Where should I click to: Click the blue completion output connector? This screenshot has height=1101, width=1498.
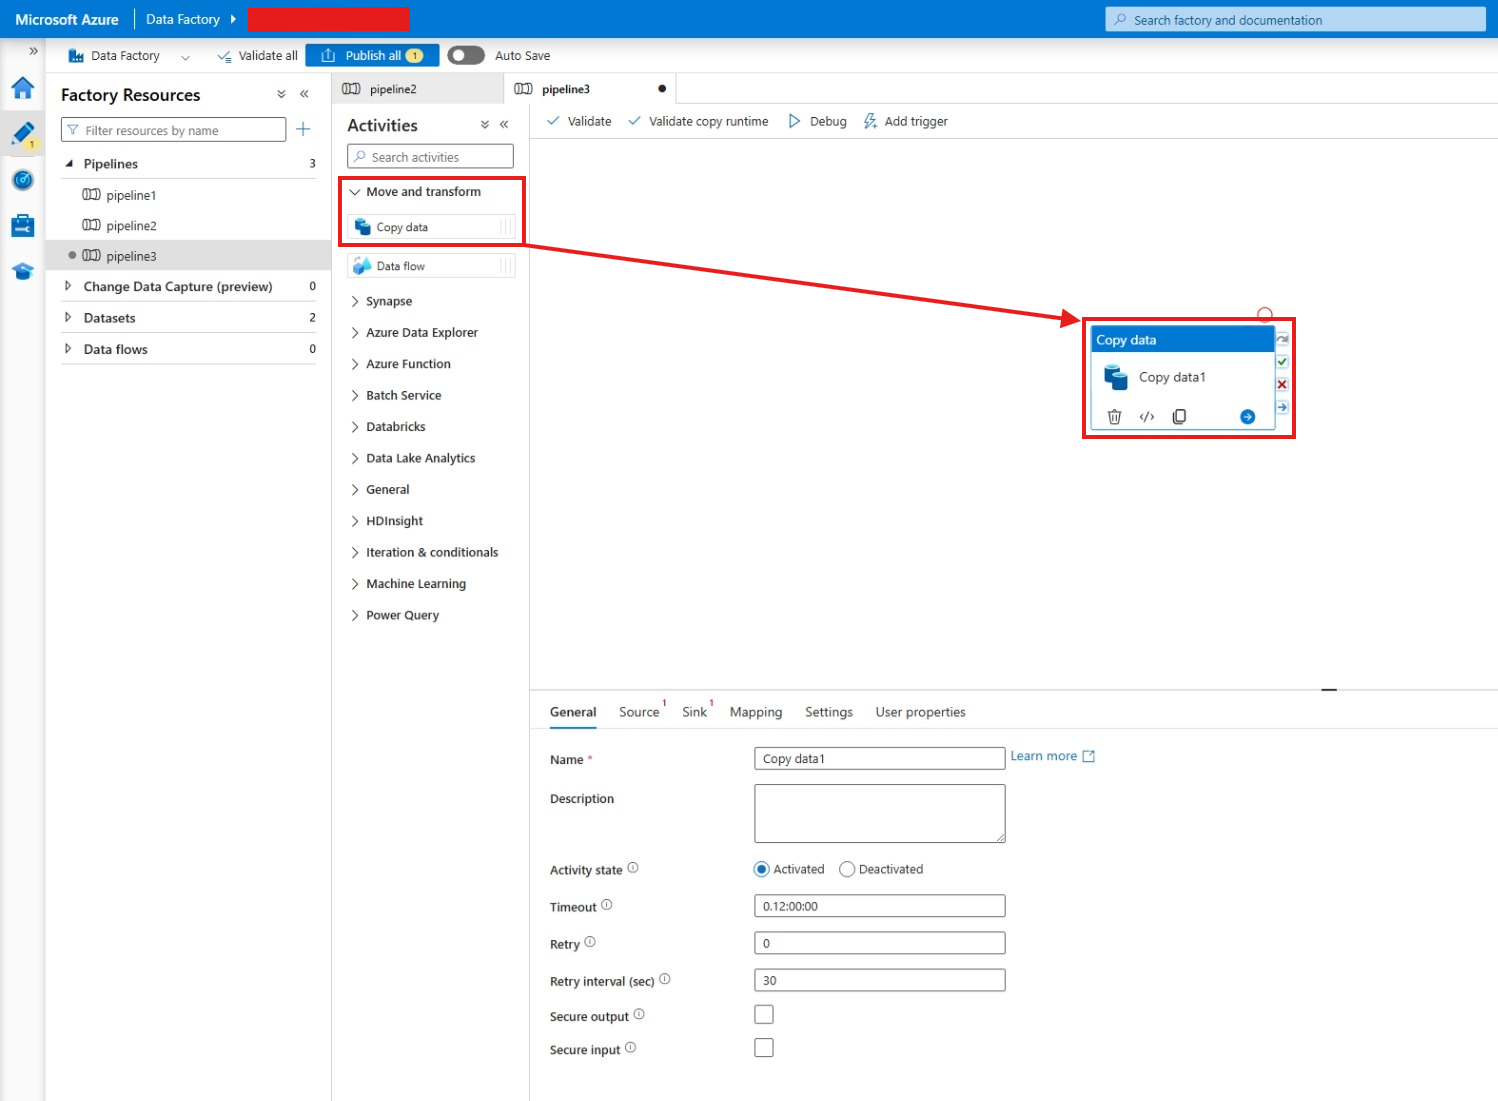pyautogui.click(x=1282, y=408)
